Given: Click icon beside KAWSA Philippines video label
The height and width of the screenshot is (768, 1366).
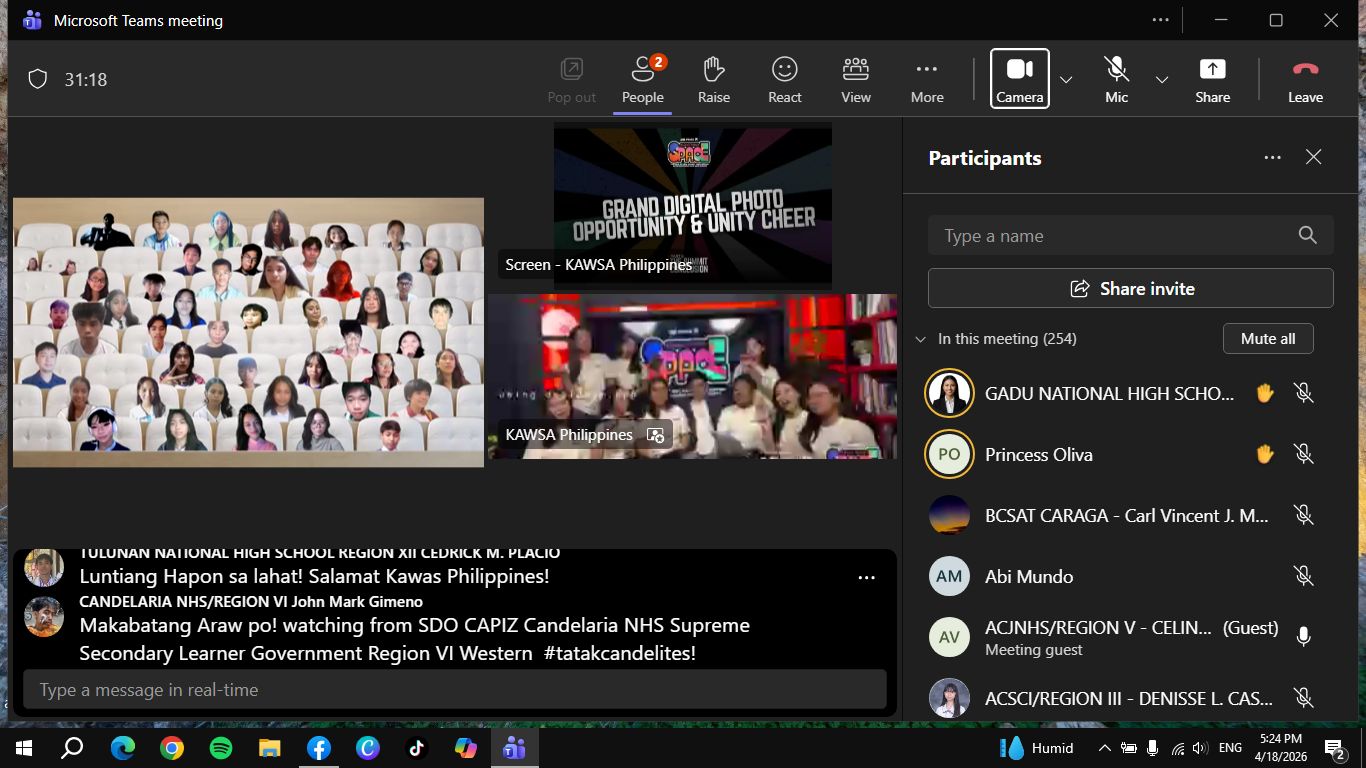Looking at the screenshot, I should [x=656, y=435].
